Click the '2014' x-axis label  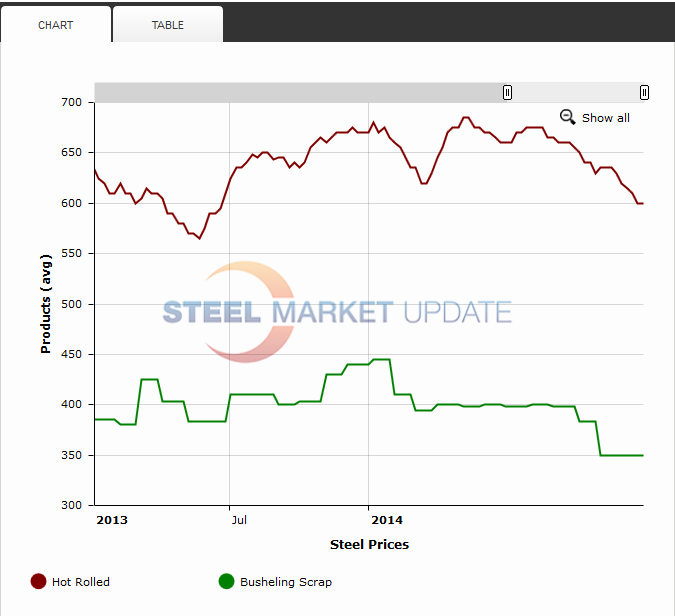coord(386,520)
